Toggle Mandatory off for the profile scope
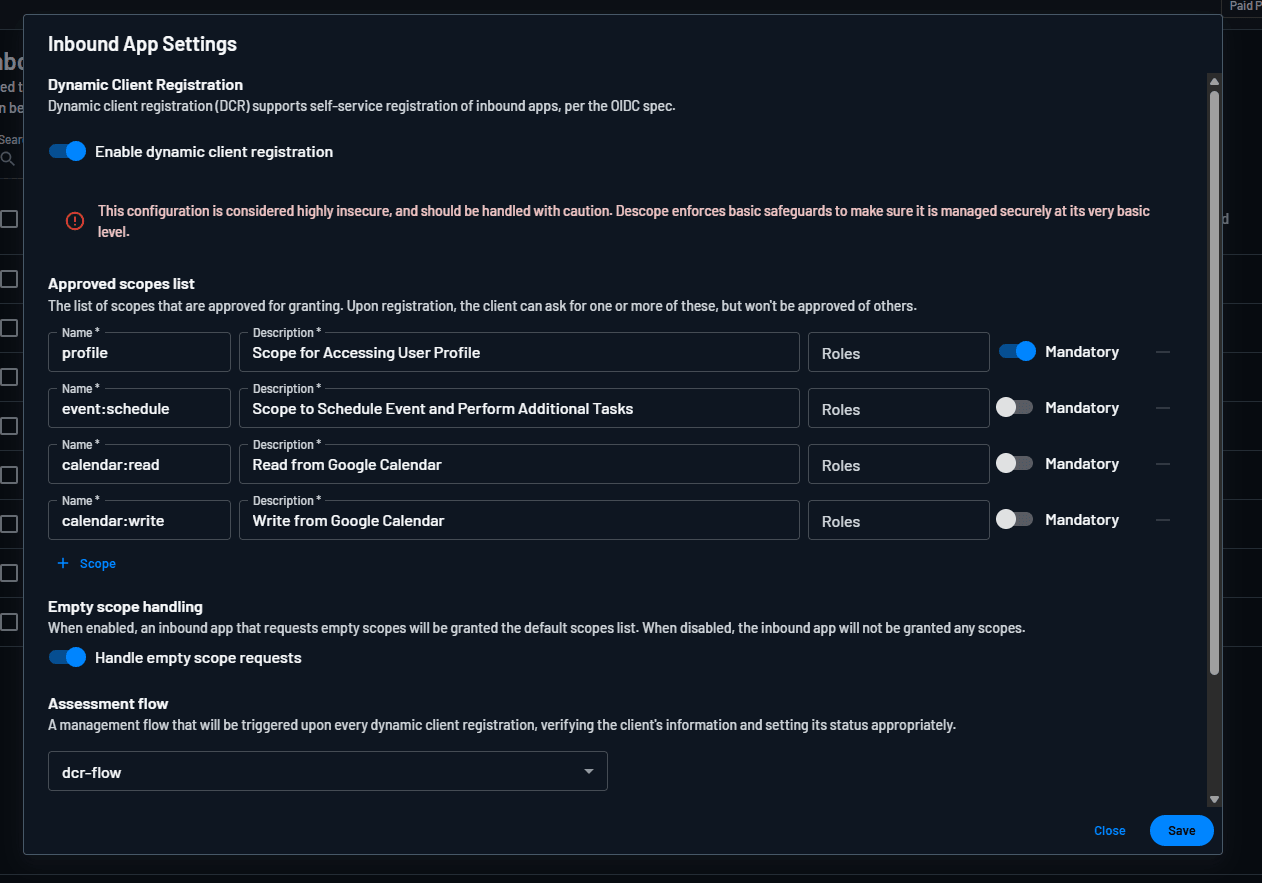1262x883 pixels. click(1017, 351)
